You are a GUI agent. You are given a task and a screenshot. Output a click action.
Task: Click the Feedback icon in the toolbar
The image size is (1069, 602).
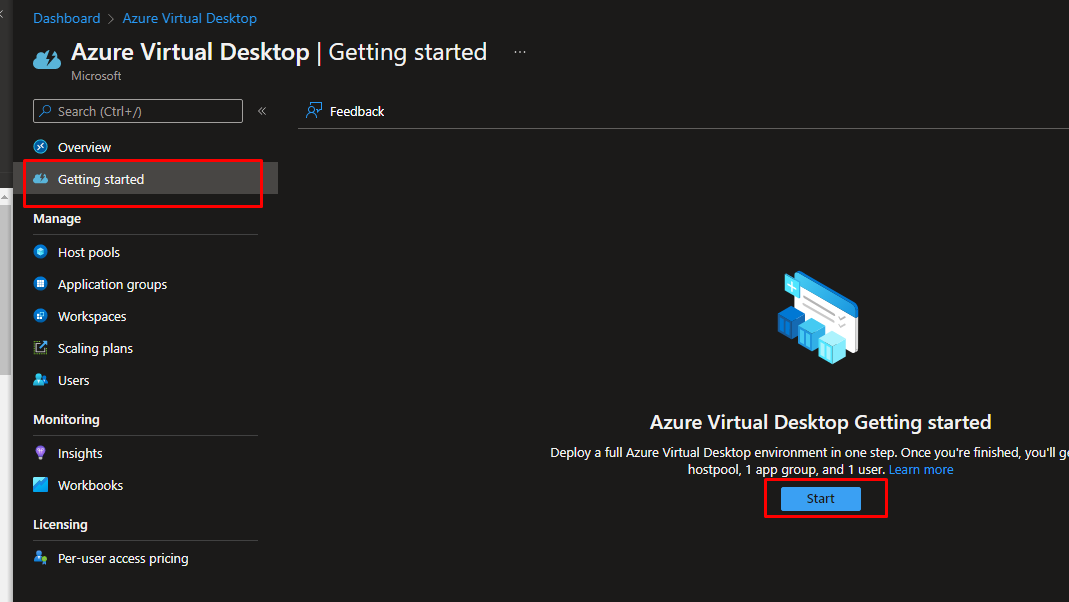point(314,111)
